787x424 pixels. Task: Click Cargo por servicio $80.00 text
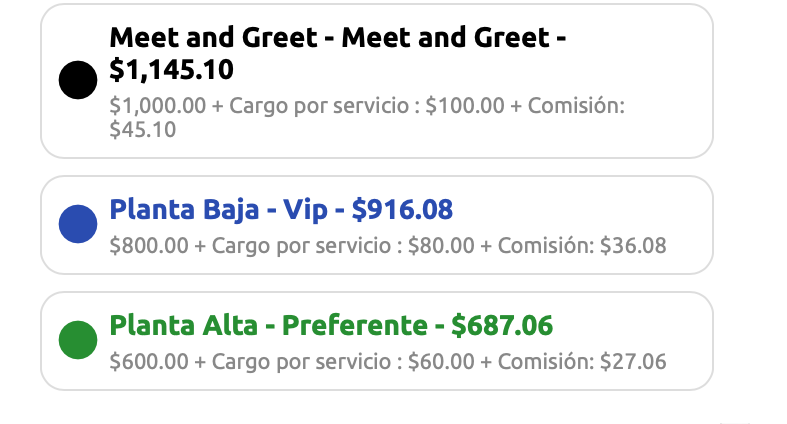[x=343, y=246]
